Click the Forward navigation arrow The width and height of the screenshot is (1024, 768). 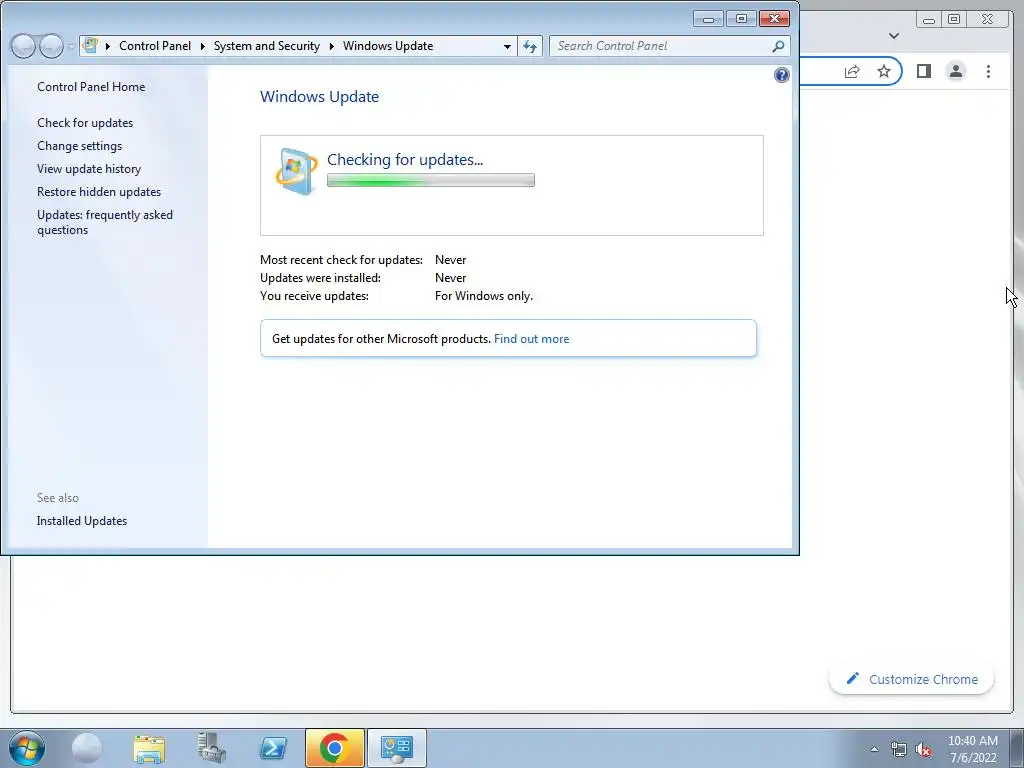pyautogui.click(x=51, y=46)
